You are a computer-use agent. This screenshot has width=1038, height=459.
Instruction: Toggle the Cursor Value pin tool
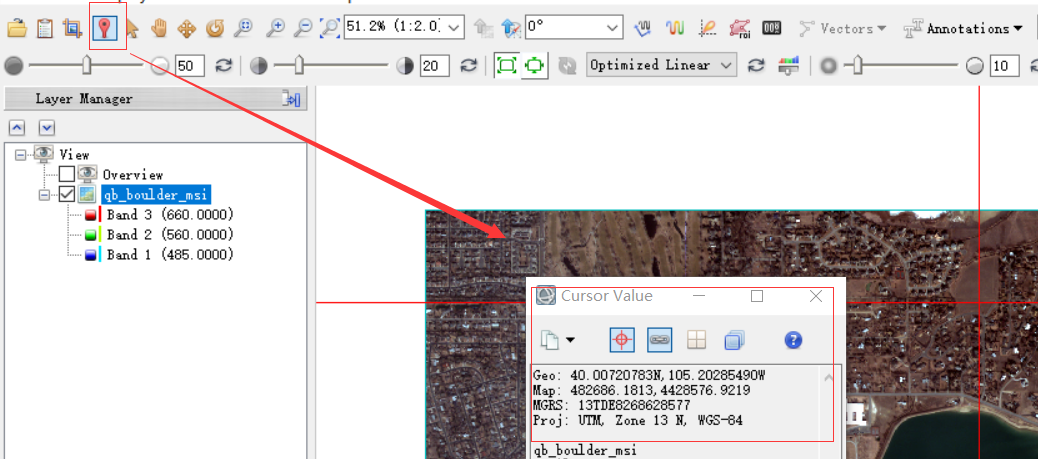point(105,28)
